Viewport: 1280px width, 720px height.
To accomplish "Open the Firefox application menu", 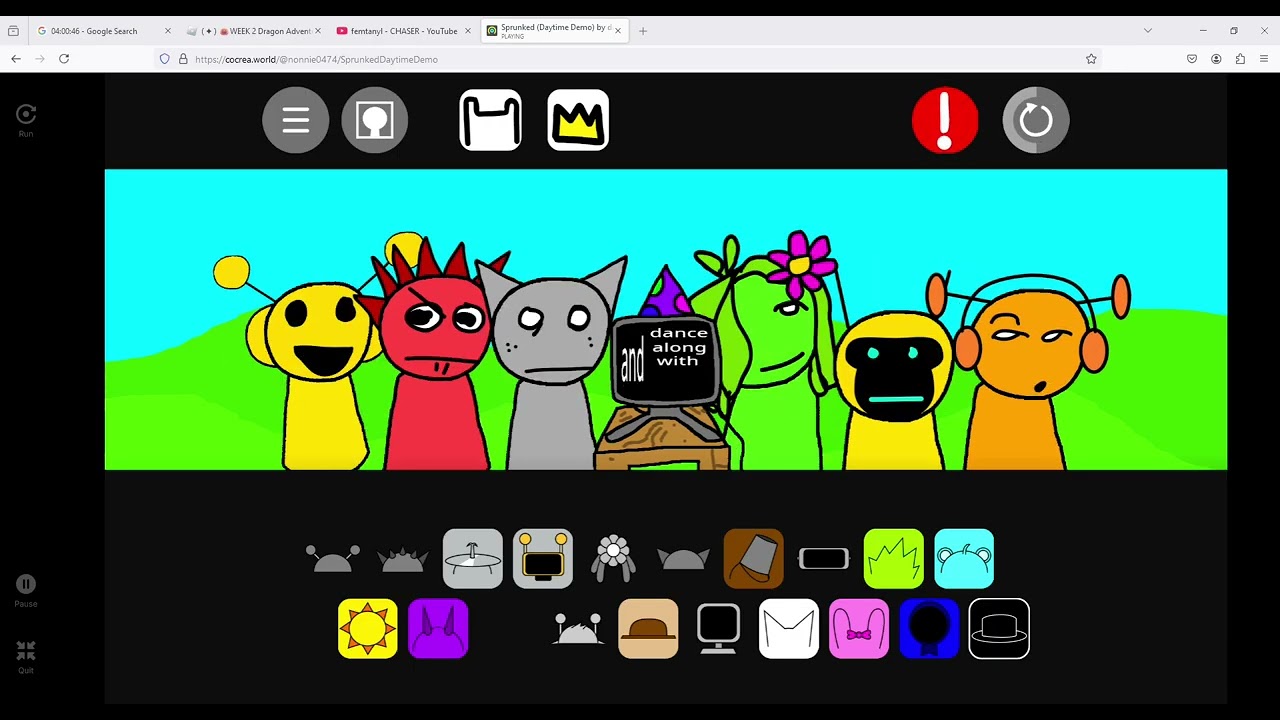I will point(1264,59).
